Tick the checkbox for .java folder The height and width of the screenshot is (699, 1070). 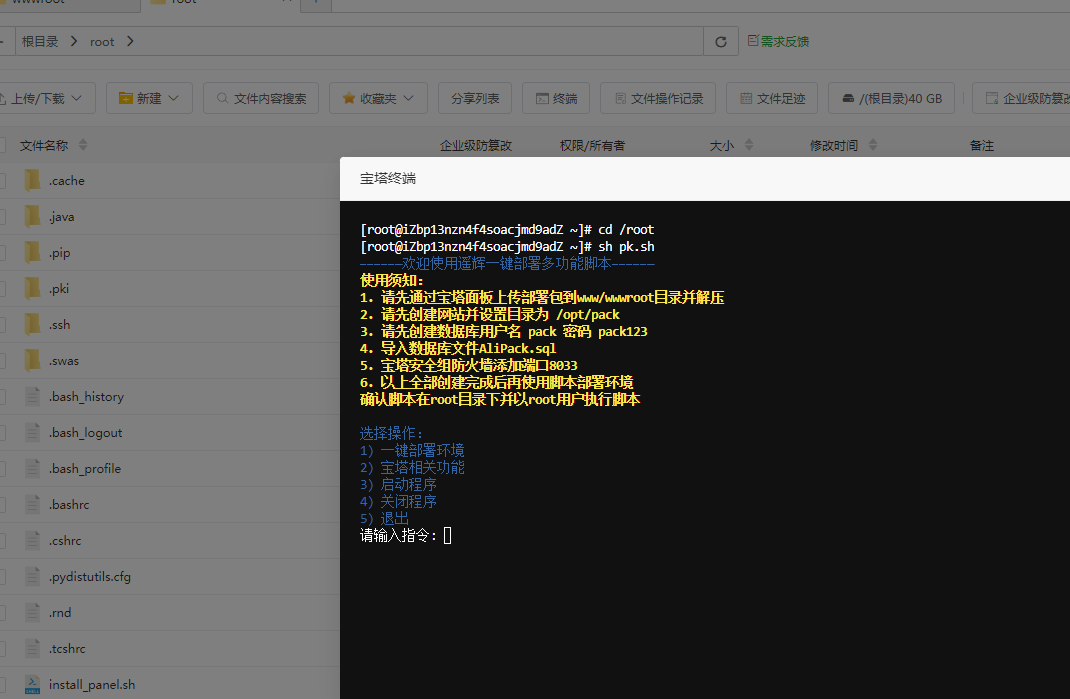(x=2, y=217)
